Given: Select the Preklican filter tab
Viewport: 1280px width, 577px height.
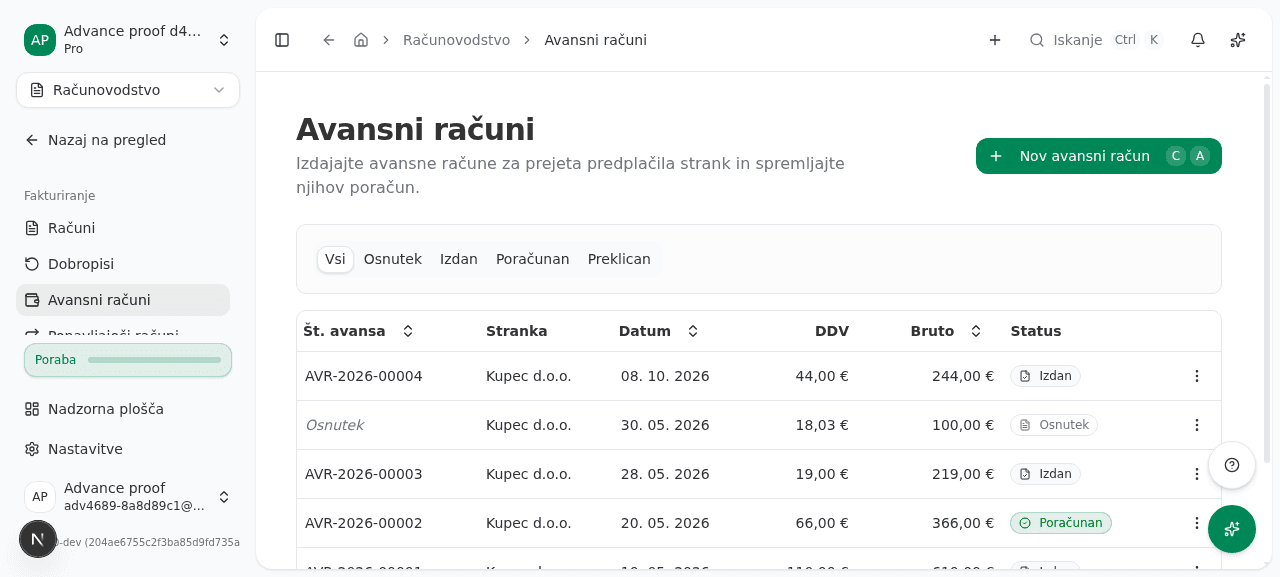Looking at the screenshot, I should click(x=619, y=259).
